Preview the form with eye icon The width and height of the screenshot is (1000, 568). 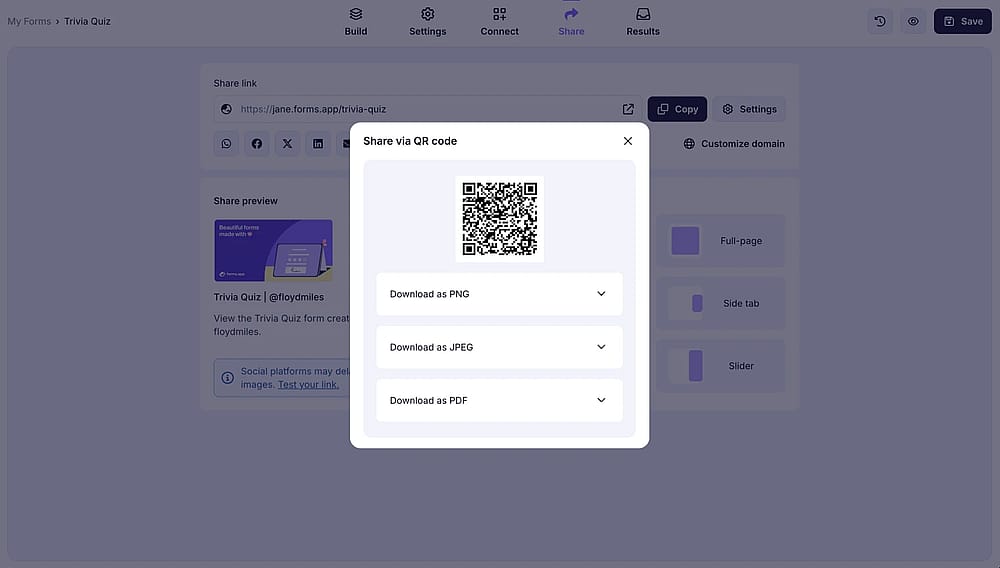click(913, 21)
